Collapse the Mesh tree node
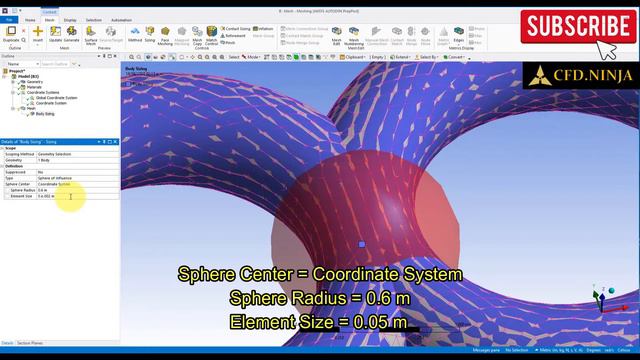This screenshot has height=360, width=640. [x=13, y=109]
